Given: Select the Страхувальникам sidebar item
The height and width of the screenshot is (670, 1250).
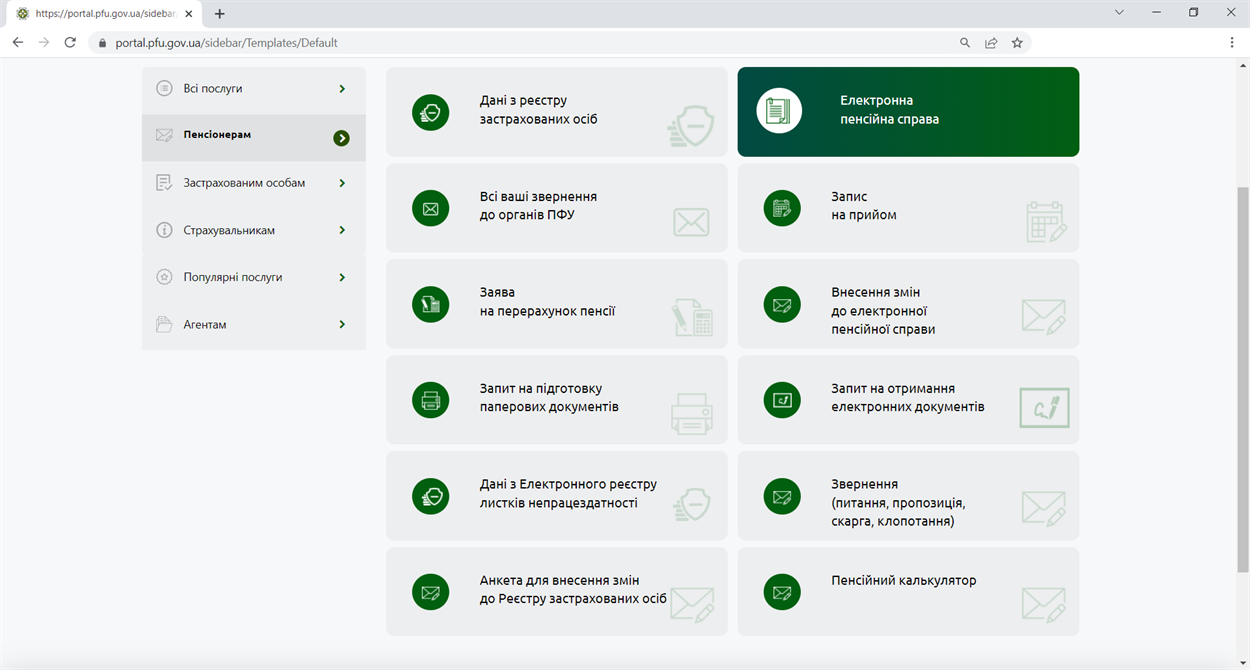Looking at the screenshot, I should click(254, 231).
